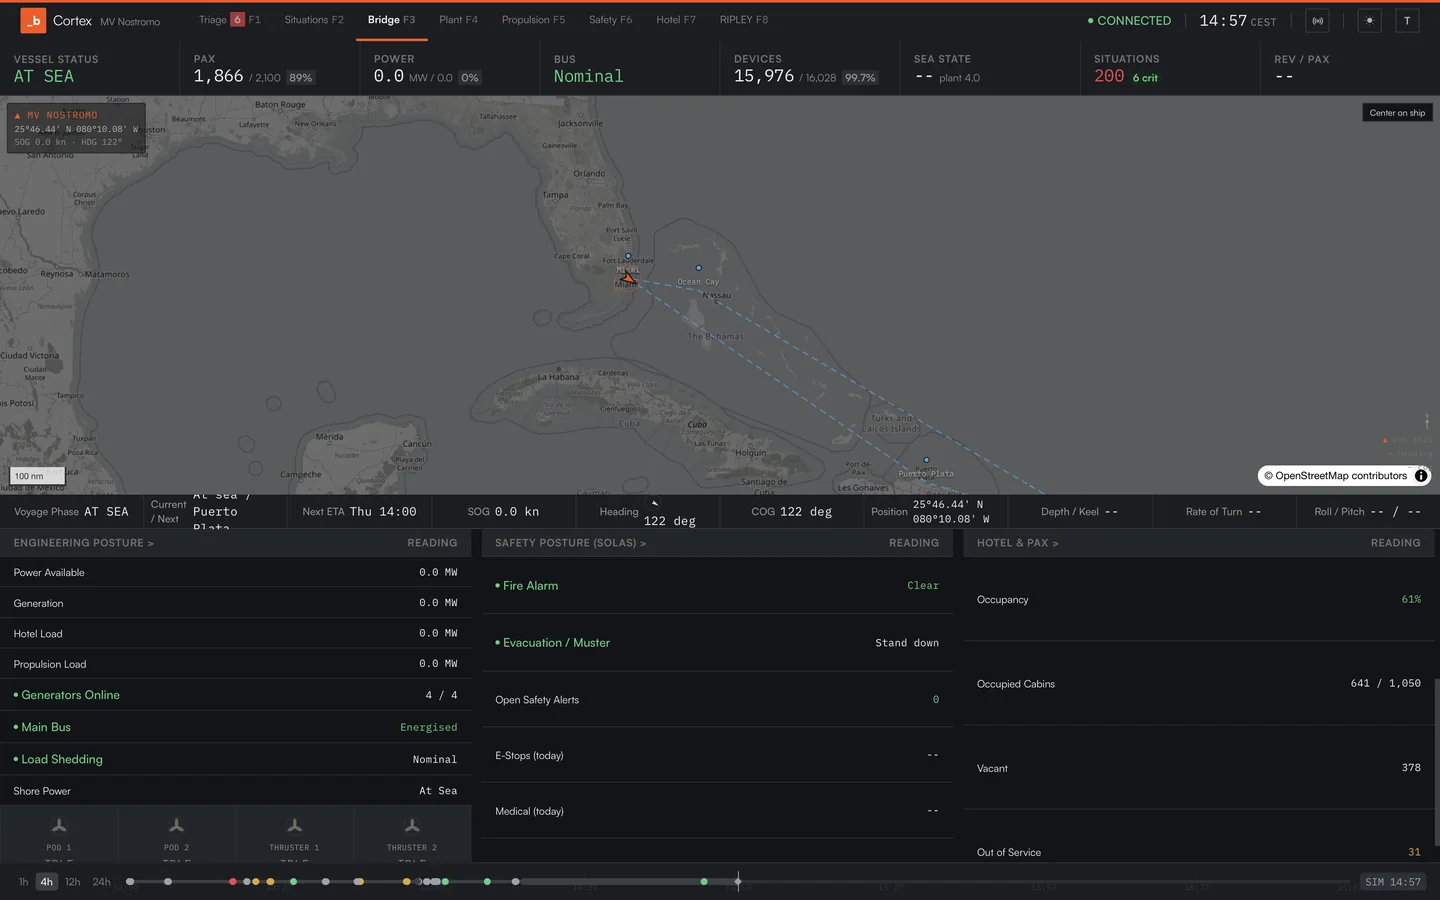Image resolution: width=1440 pixels, height=900 pixels.
Task: Toggle light theme with the sun icon
Action: click(1370, 20)
